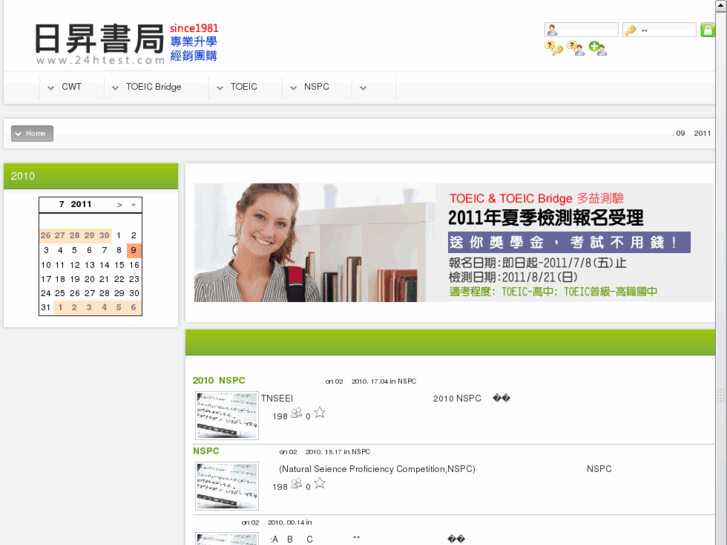Click the star rating icon in 2010 NSPC article

pos(319,412)
